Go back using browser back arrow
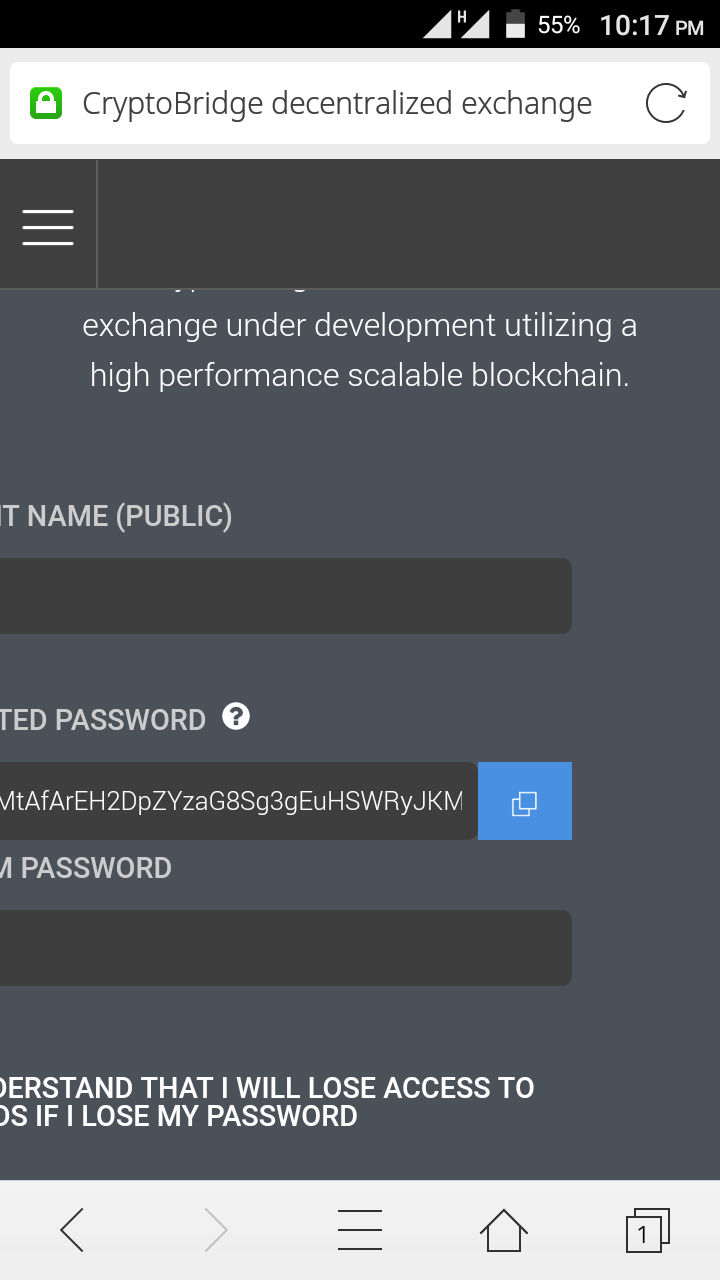720x1280 pixels. tap(72, 1230)
